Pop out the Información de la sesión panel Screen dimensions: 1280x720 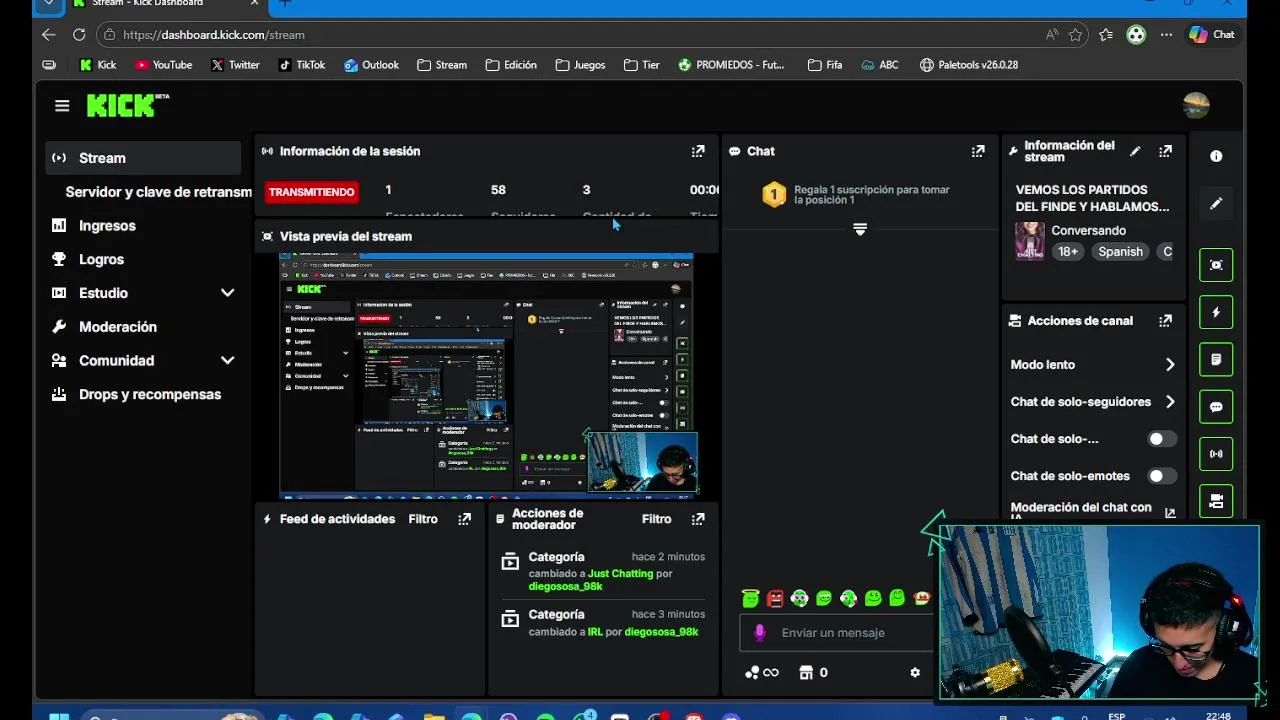coord(698,152)
